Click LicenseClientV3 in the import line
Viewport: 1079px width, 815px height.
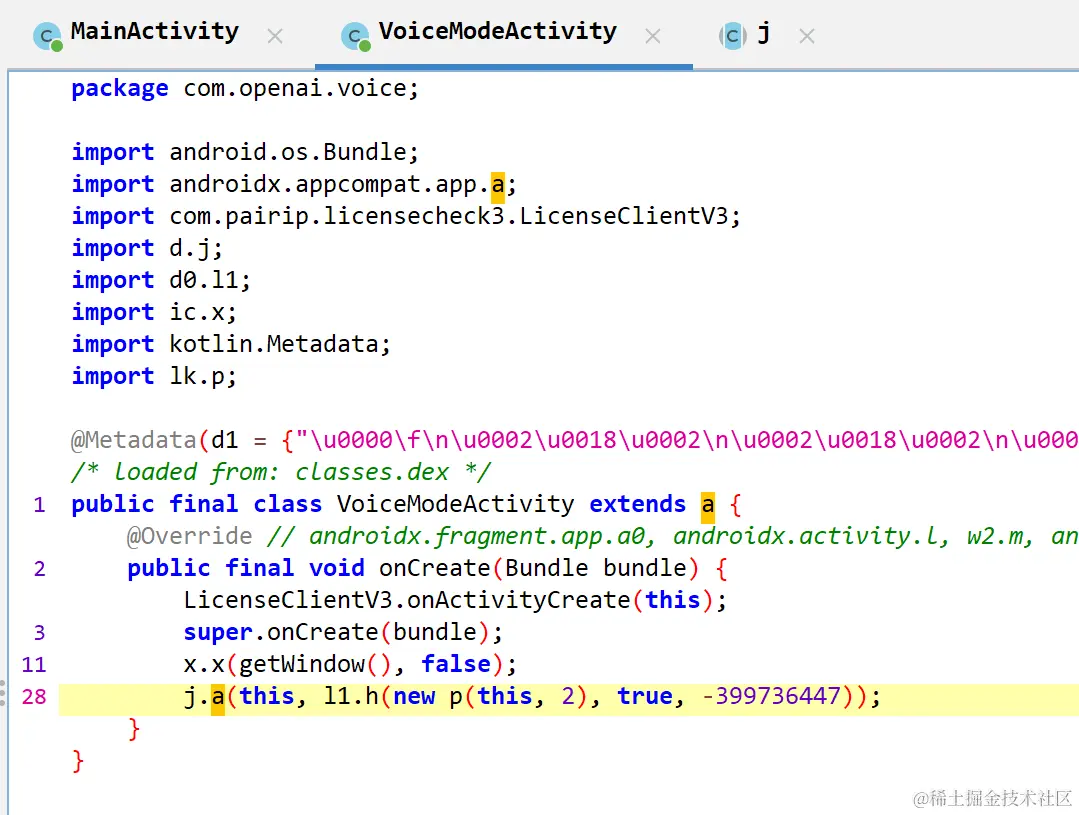tap(623, 216)
